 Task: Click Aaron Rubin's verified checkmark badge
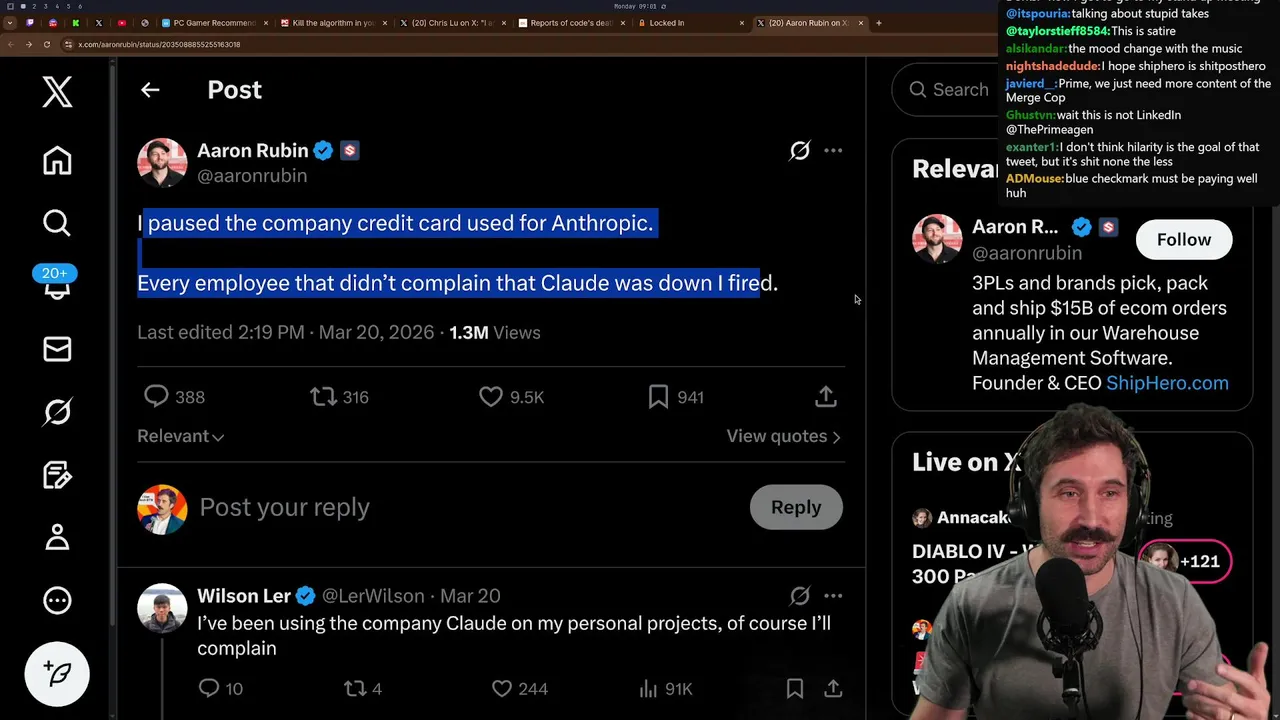[323, 151]
